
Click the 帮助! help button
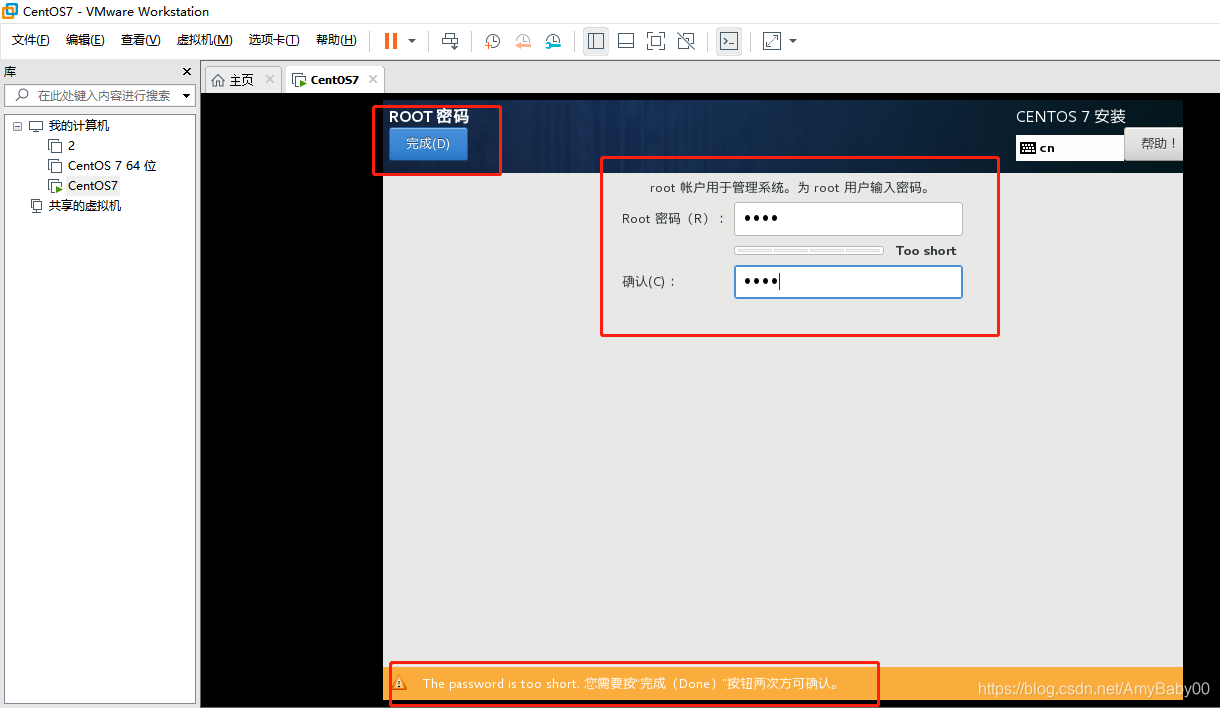coord(1153,144)
